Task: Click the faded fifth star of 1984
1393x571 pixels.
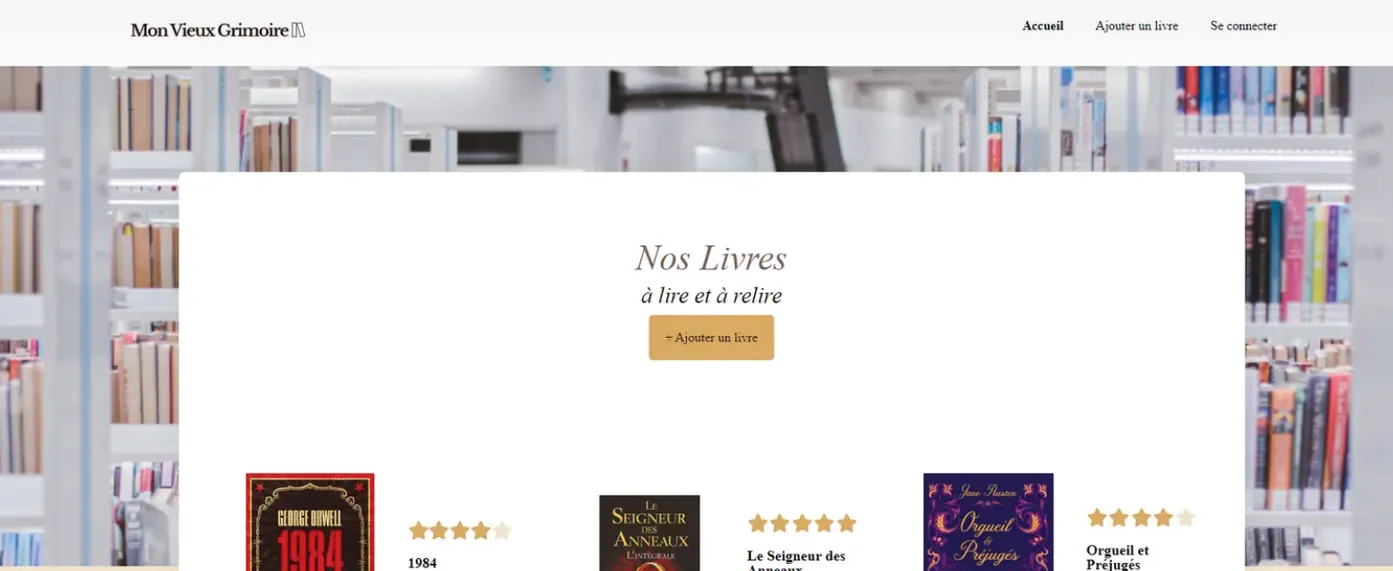Action: (502, 531)
